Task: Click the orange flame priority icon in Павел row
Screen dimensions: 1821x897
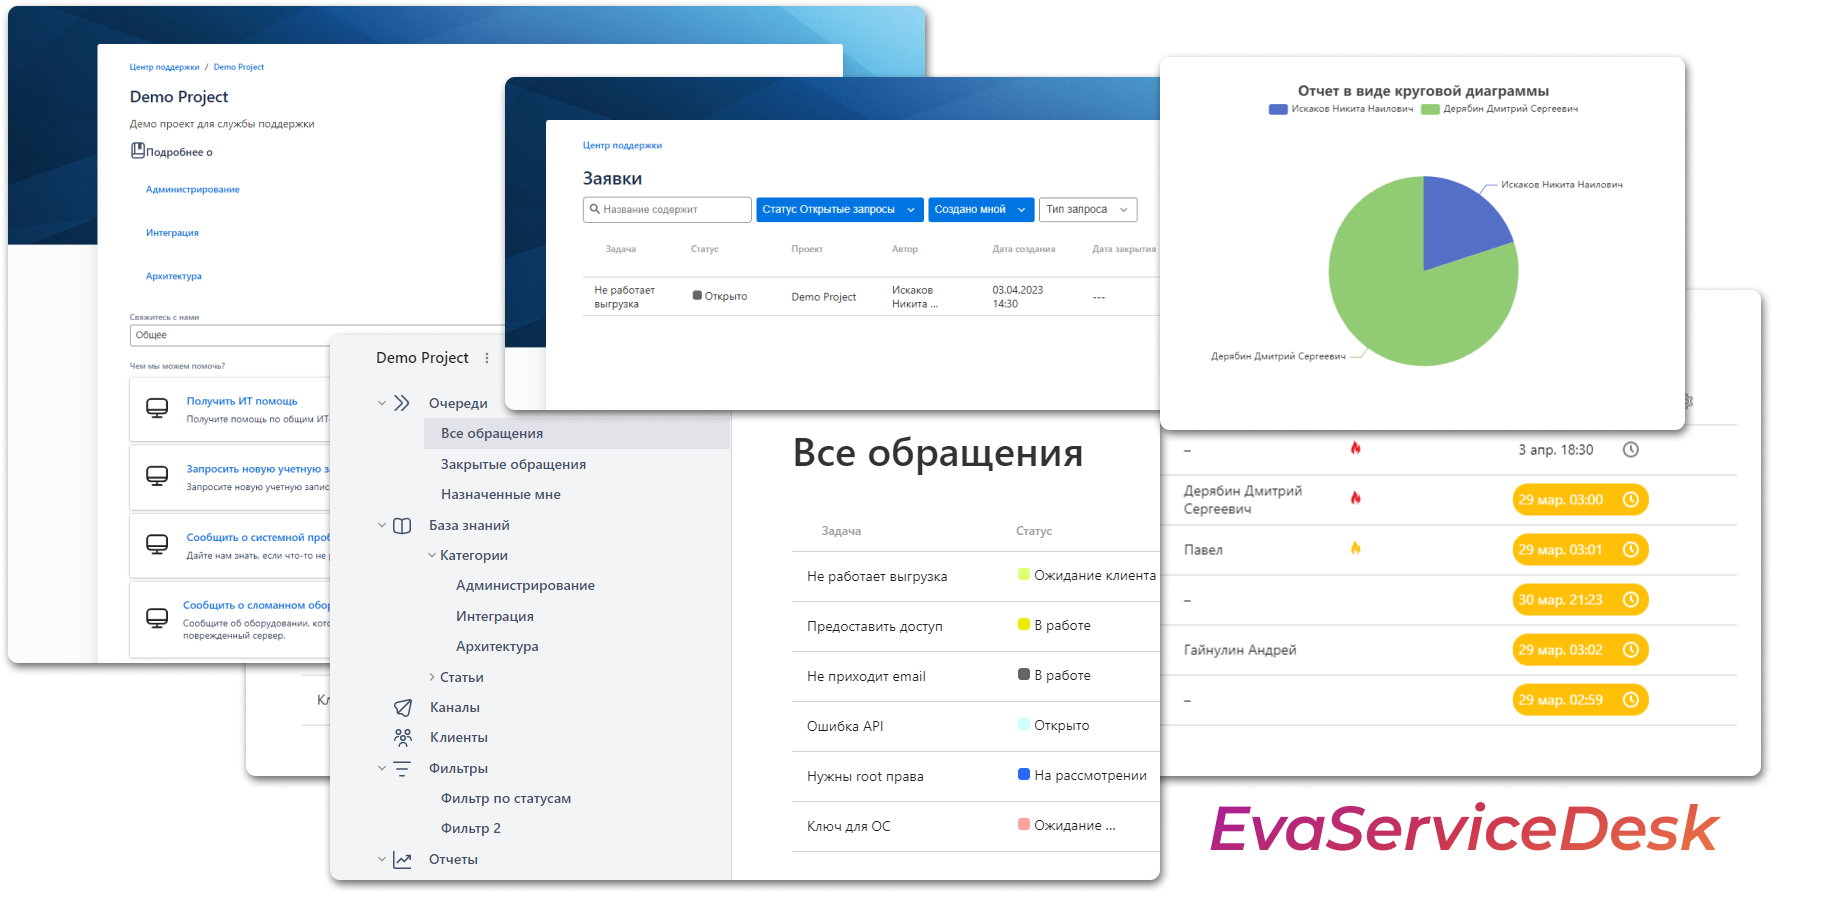Action: point(1355,547)
